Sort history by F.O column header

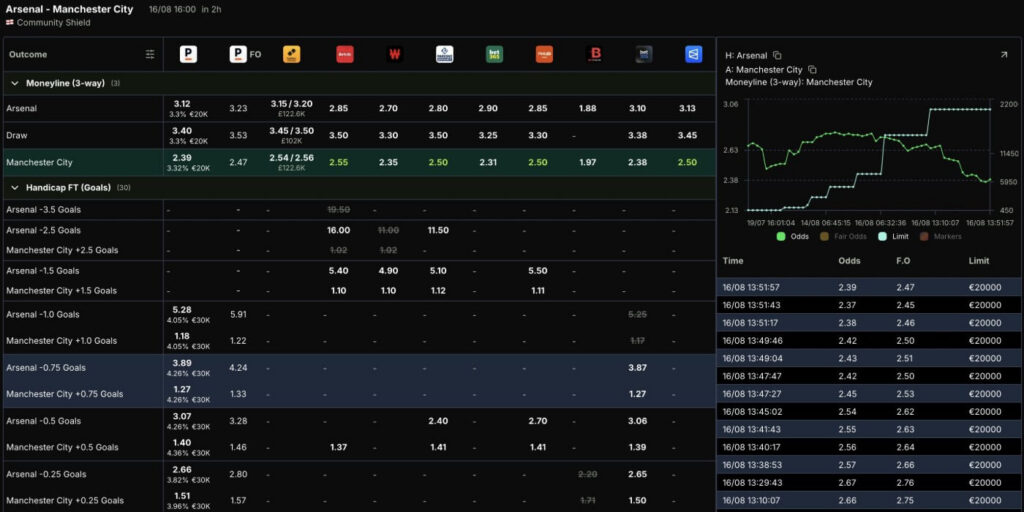click(904, 261)
